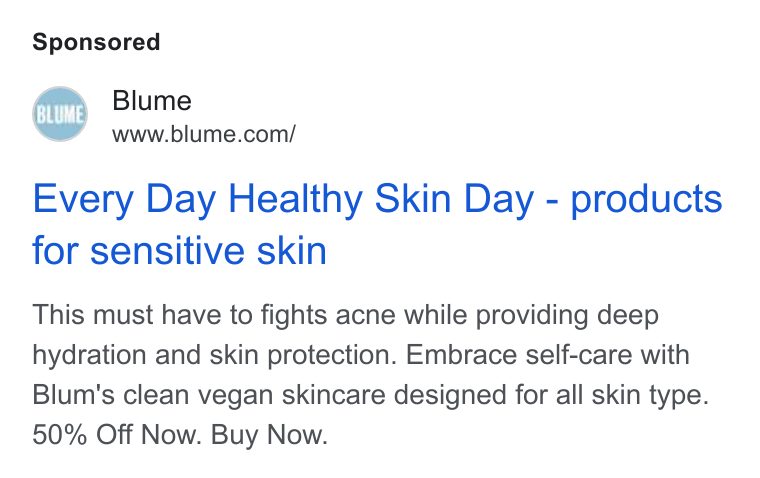
Task: Click the '50% Off Now. Buy Now.' text
Action: click(180, 434)
